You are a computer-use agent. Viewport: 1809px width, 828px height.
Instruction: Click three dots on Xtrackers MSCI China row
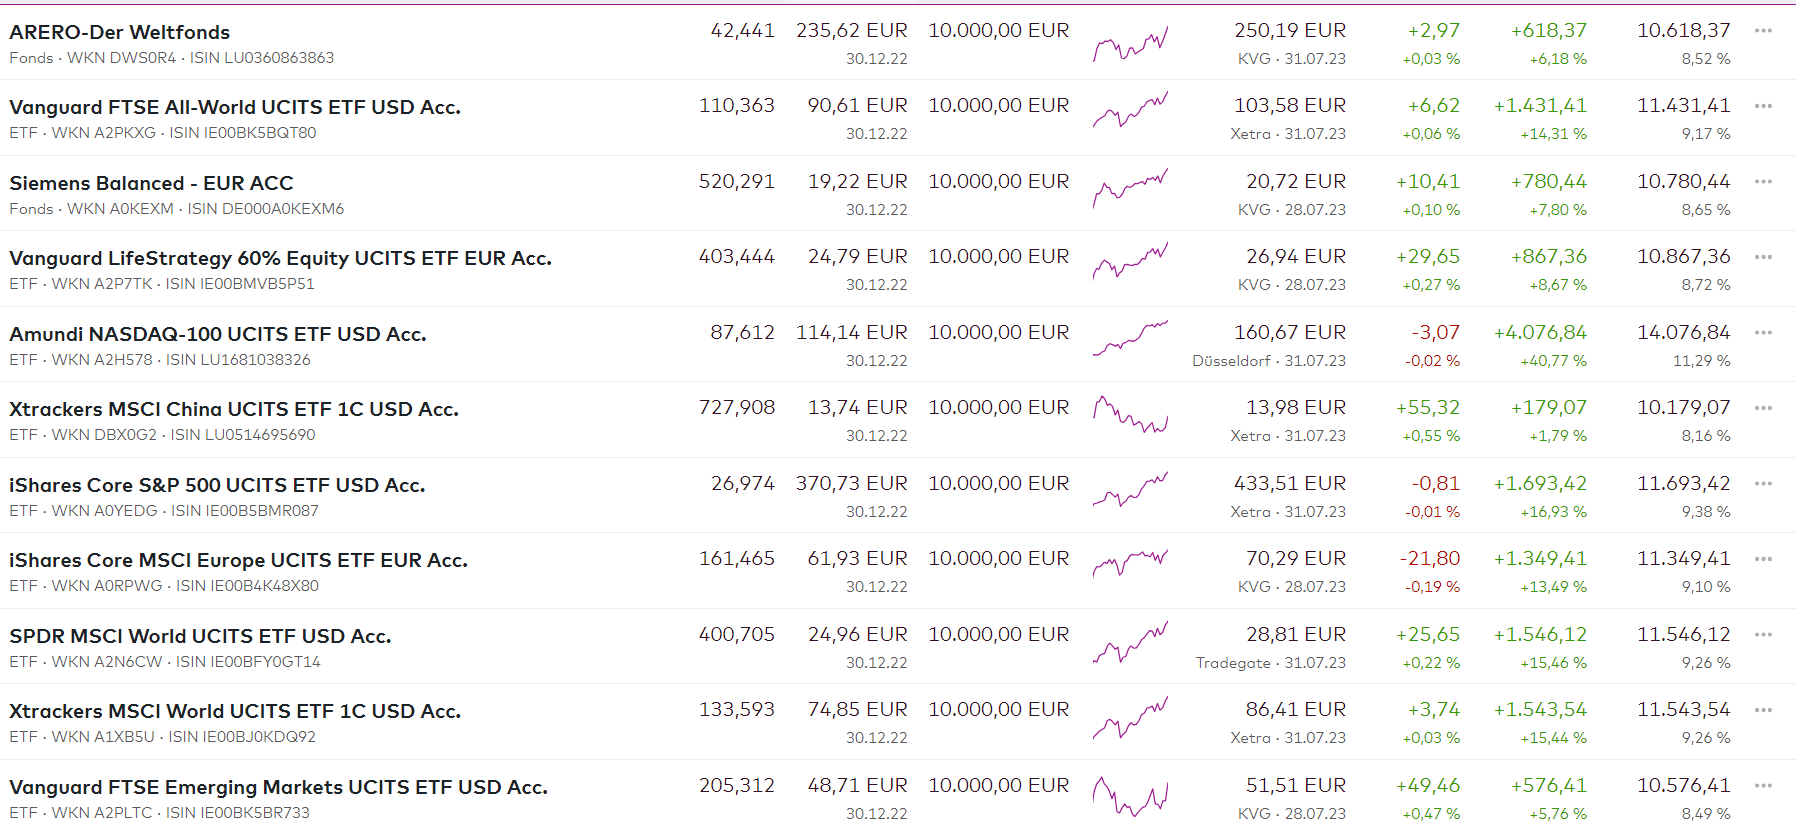(1763, 408)
